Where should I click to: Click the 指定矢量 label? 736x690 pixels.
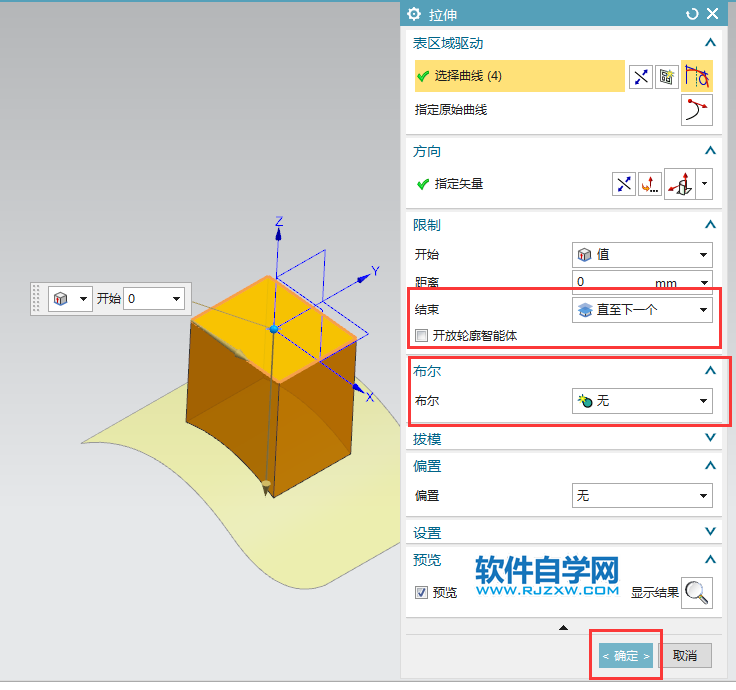pyautogui.click(x=459, y=184)
